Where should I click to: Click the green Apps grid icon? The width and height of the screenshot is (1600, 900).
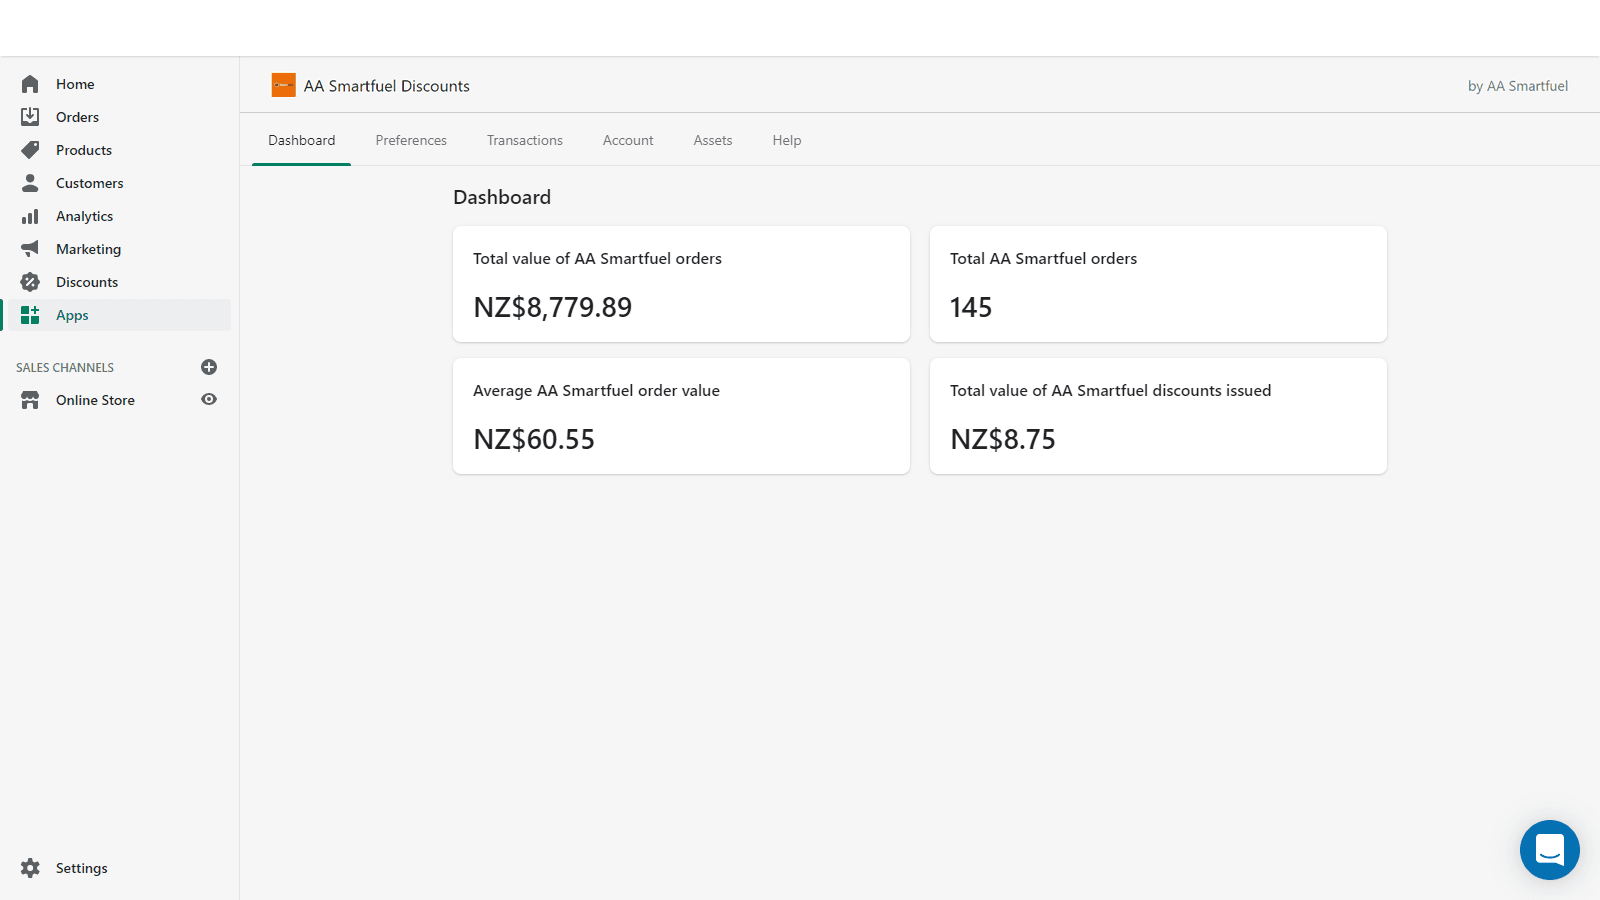(30, 314)
